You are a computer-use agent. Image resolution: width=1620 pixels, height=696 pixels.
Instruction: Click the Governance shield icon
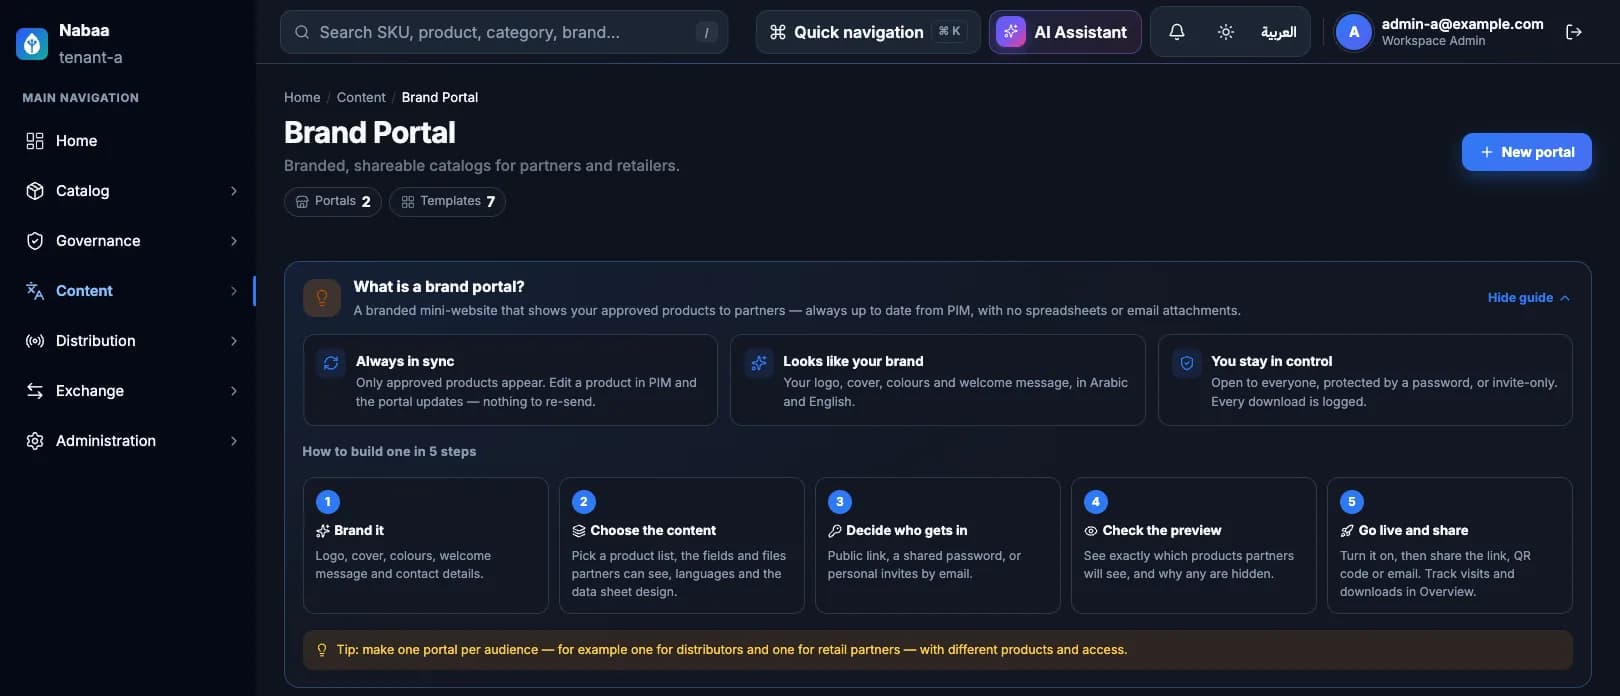point(35,241)
